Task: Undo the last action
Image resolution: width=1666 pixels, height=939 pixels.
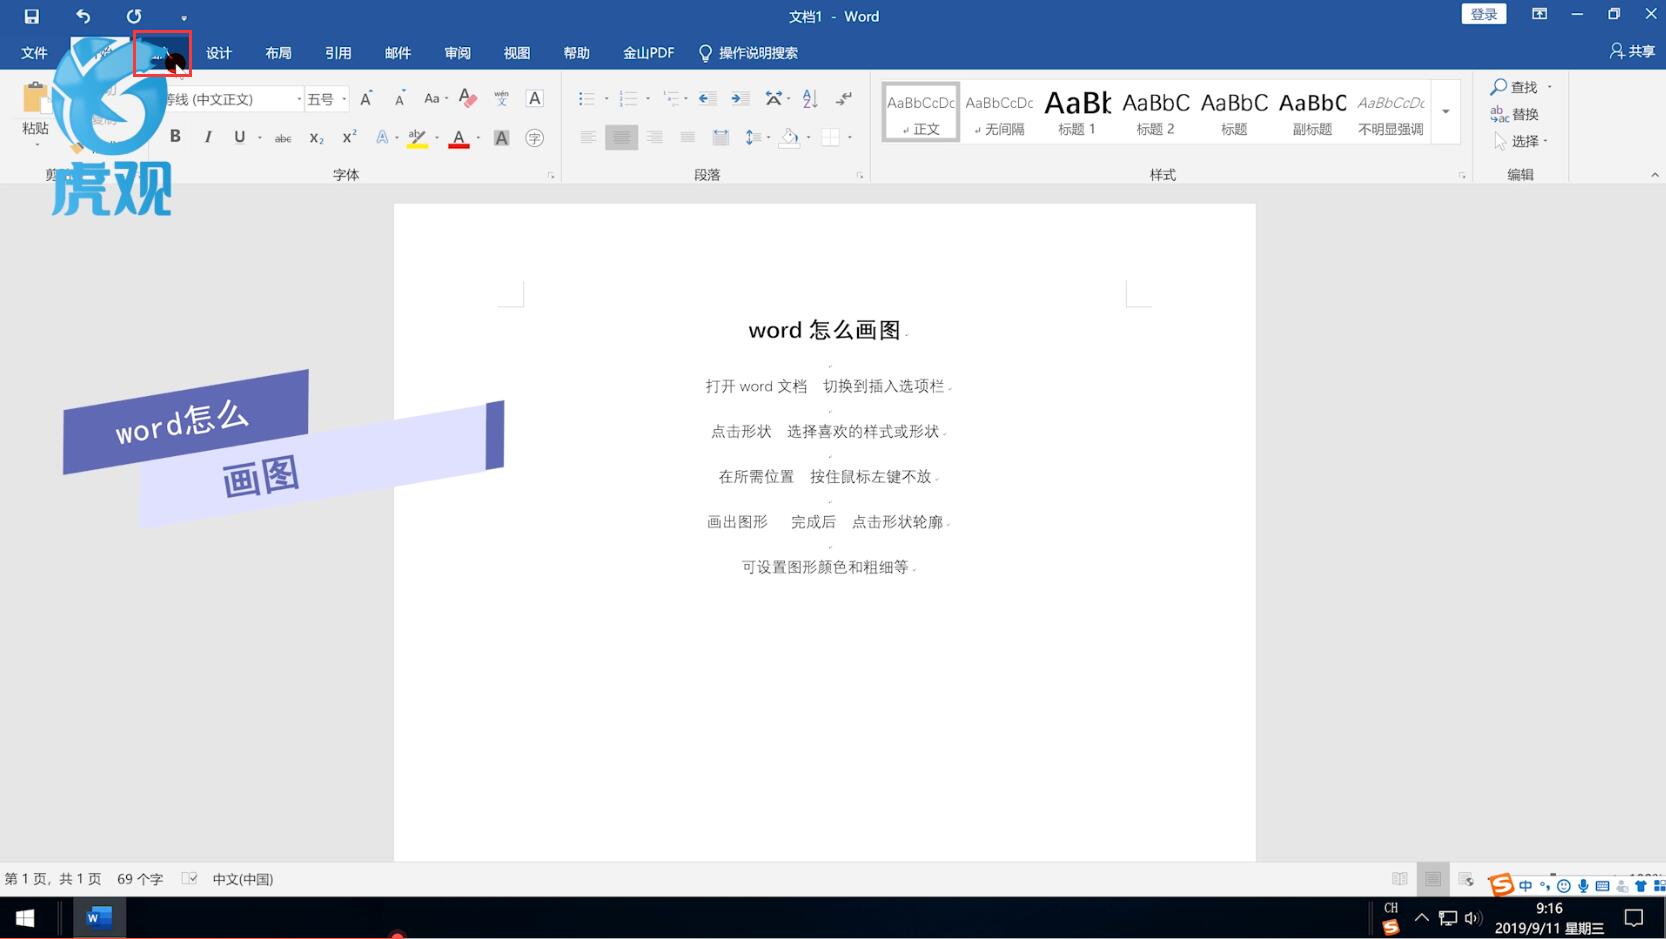Action: [x=83, y=16]
